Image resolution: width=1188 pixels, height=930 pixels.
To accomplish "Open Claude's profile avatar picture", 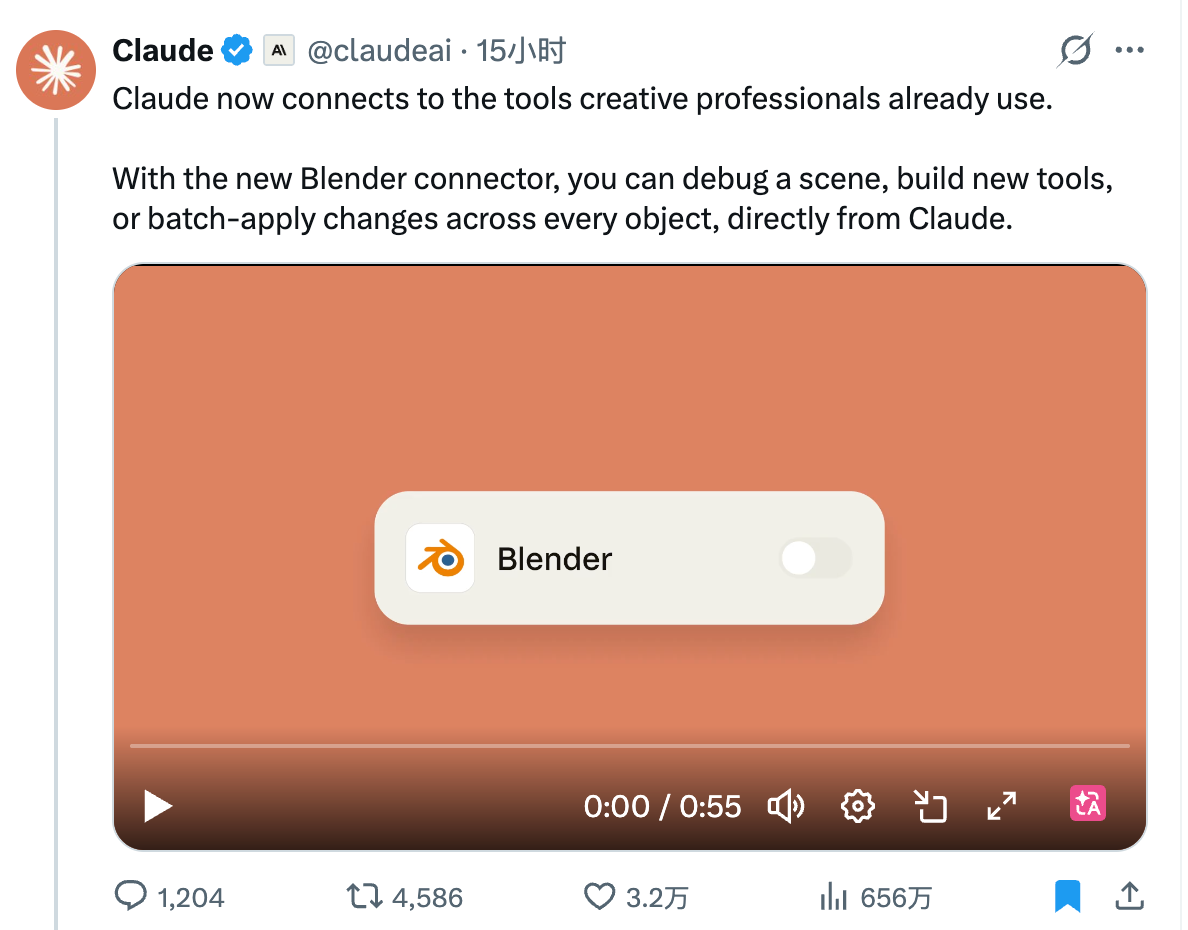I will click(56, 70).
